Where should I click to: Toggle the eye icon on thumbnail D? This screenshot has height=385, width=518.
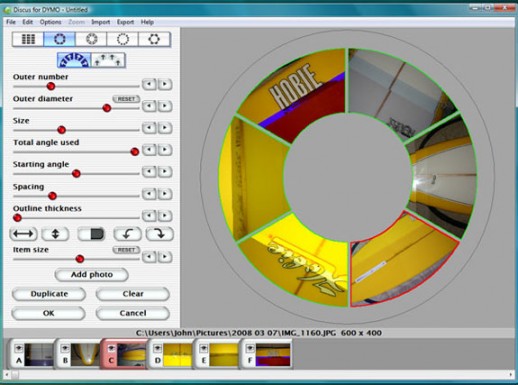coord(158,348)
